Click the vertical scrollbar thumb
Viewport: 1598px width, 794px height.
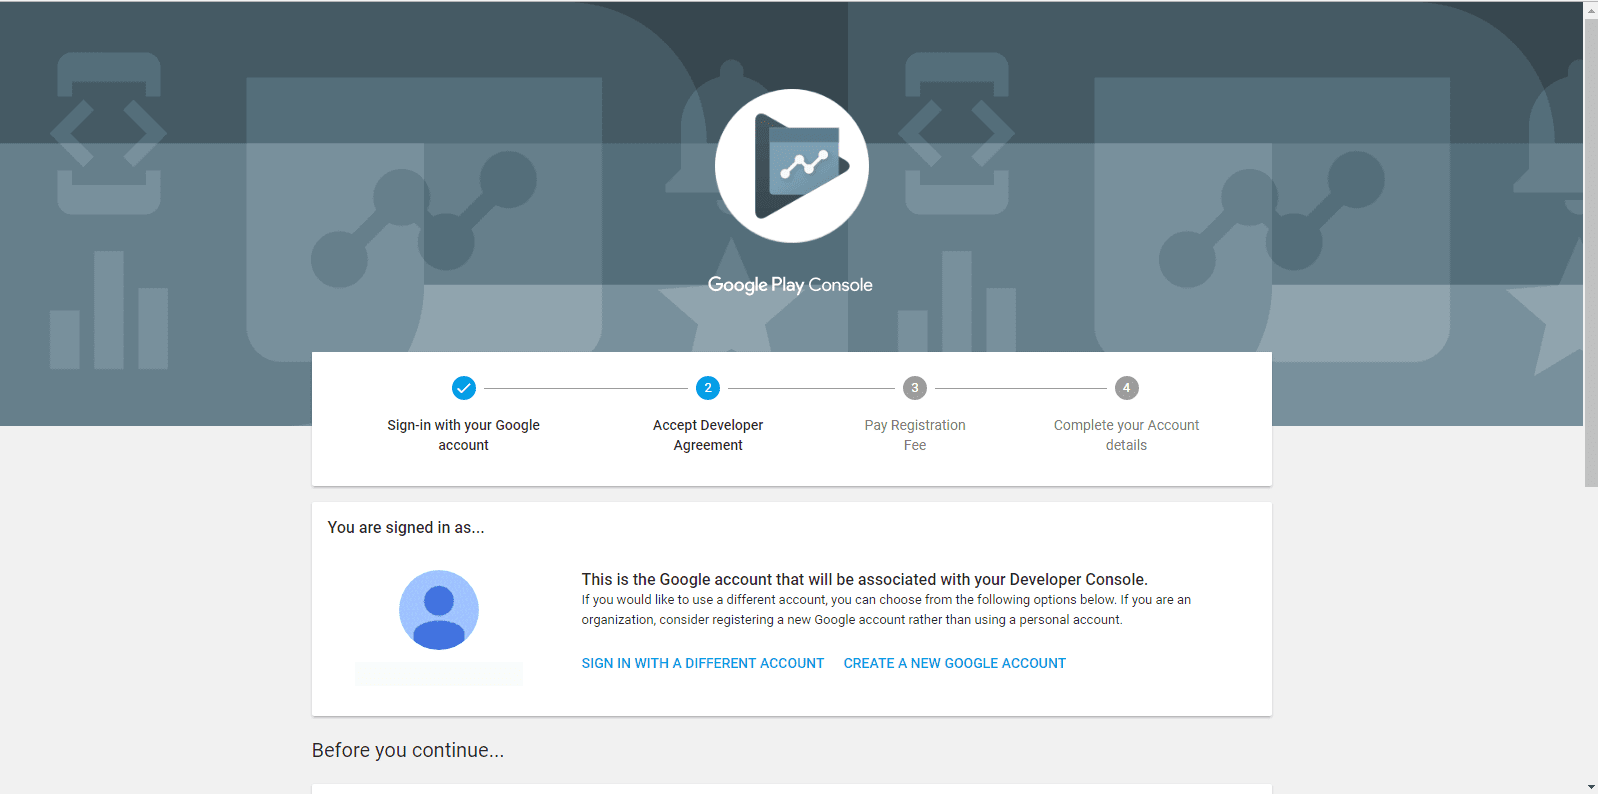[x=1591, y=253]
